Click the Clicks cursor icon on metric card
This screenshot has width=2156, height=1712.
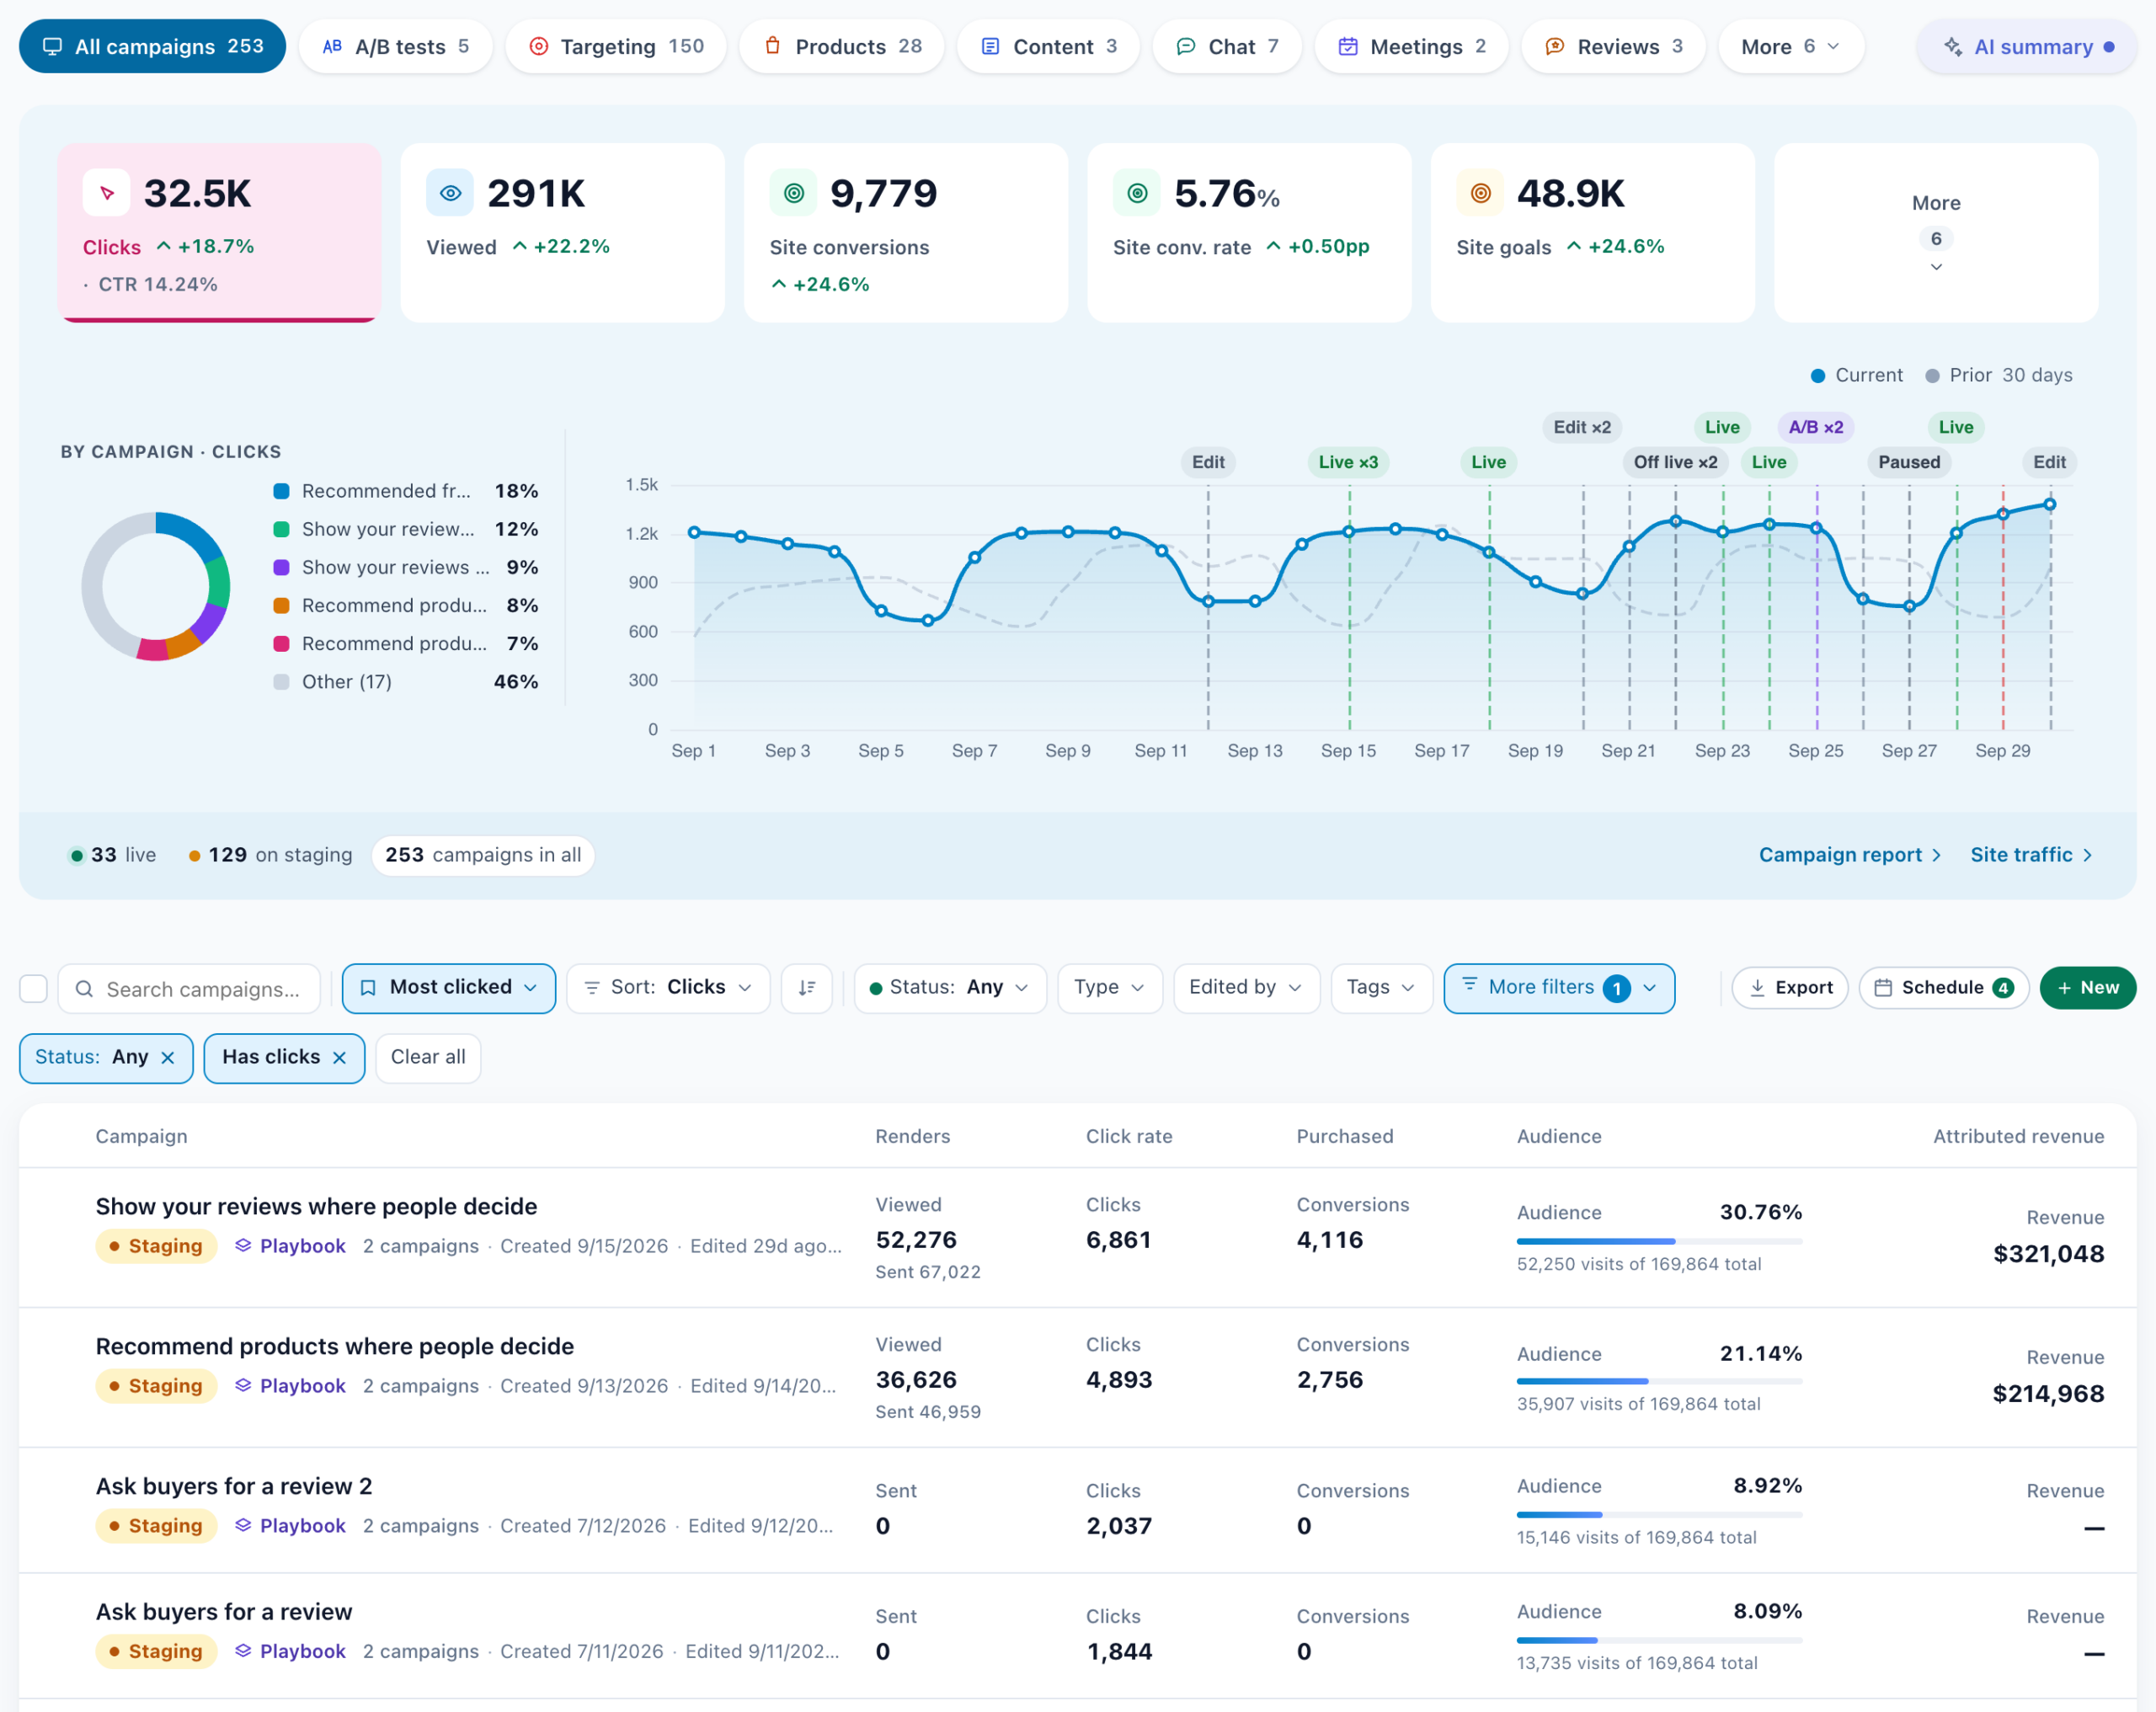[x=107, y=193]
